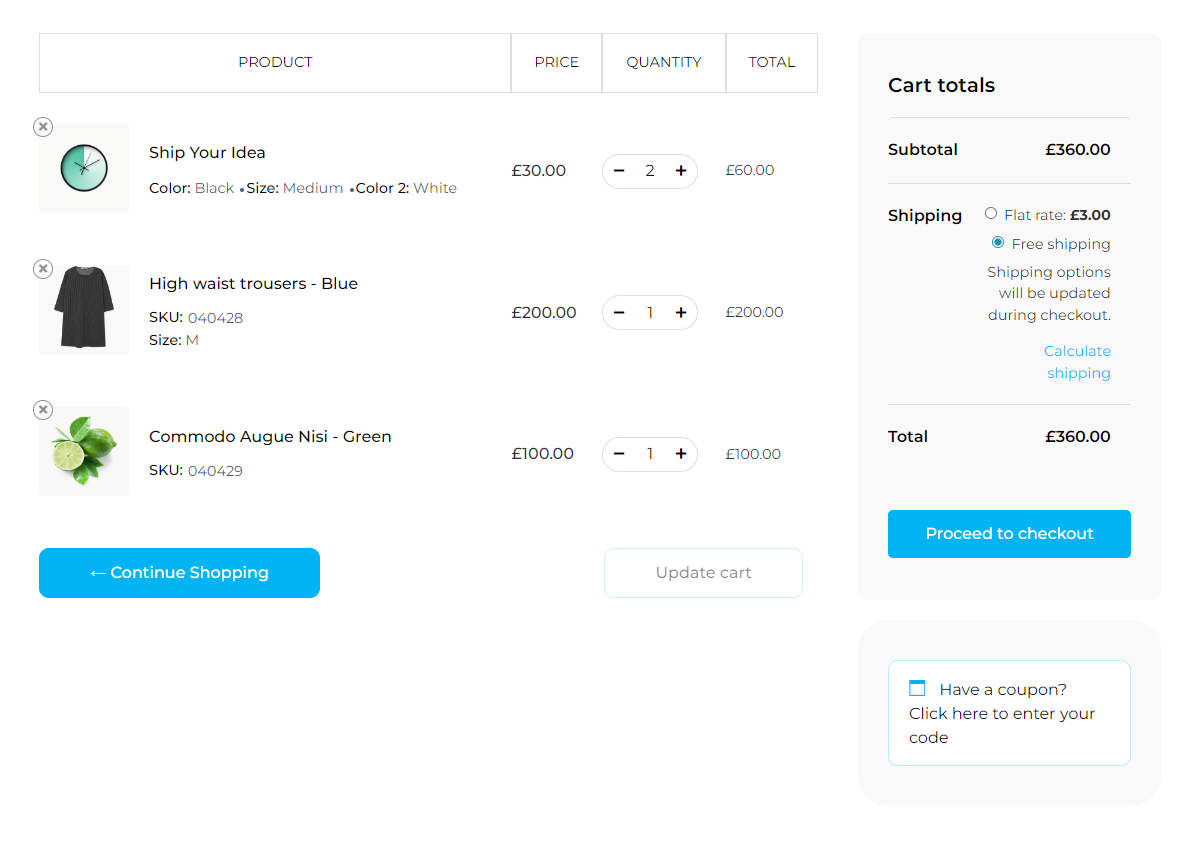Open Calculate shipping link
This screenshot has height=857, width=1198.
[1077, 362]
